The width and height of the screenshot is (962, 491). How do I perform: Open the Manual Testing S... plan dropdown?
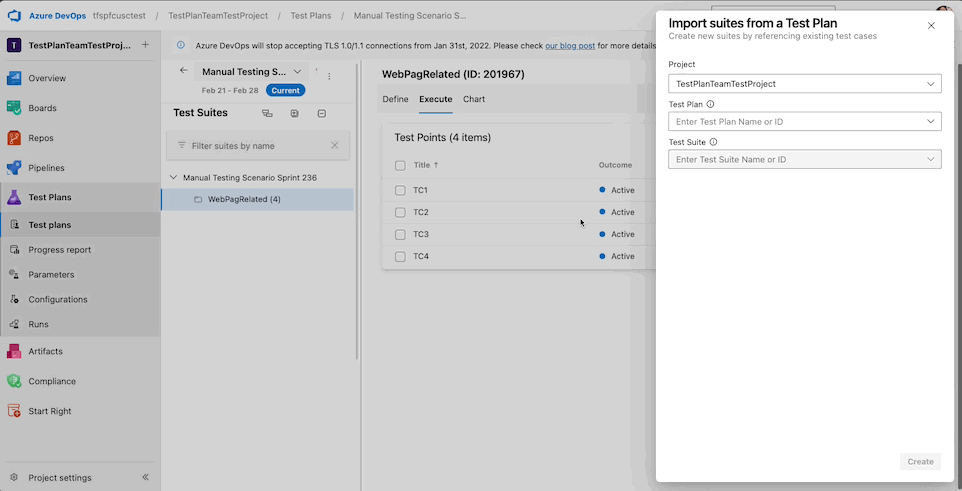[x=252, y=72]
